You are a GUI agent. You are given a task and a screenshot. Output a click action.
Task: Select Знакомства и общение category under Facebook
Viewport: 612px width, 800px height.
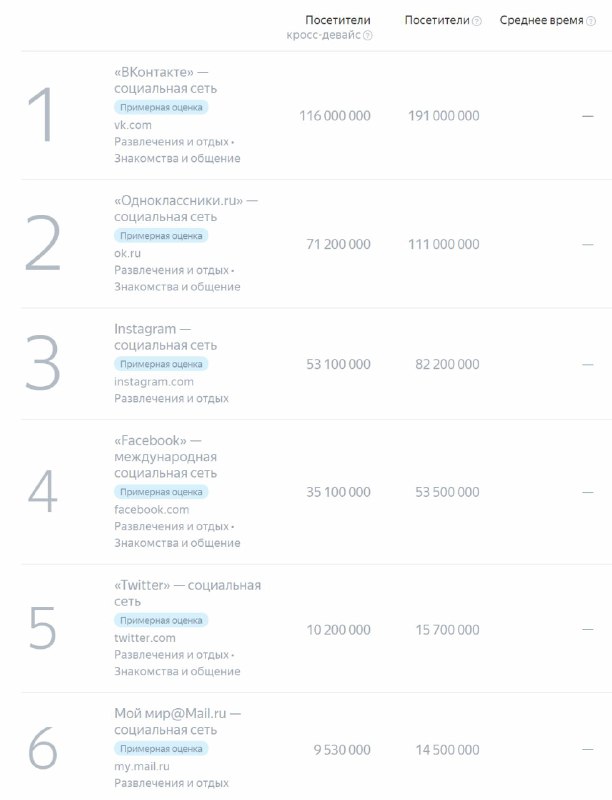177,543
